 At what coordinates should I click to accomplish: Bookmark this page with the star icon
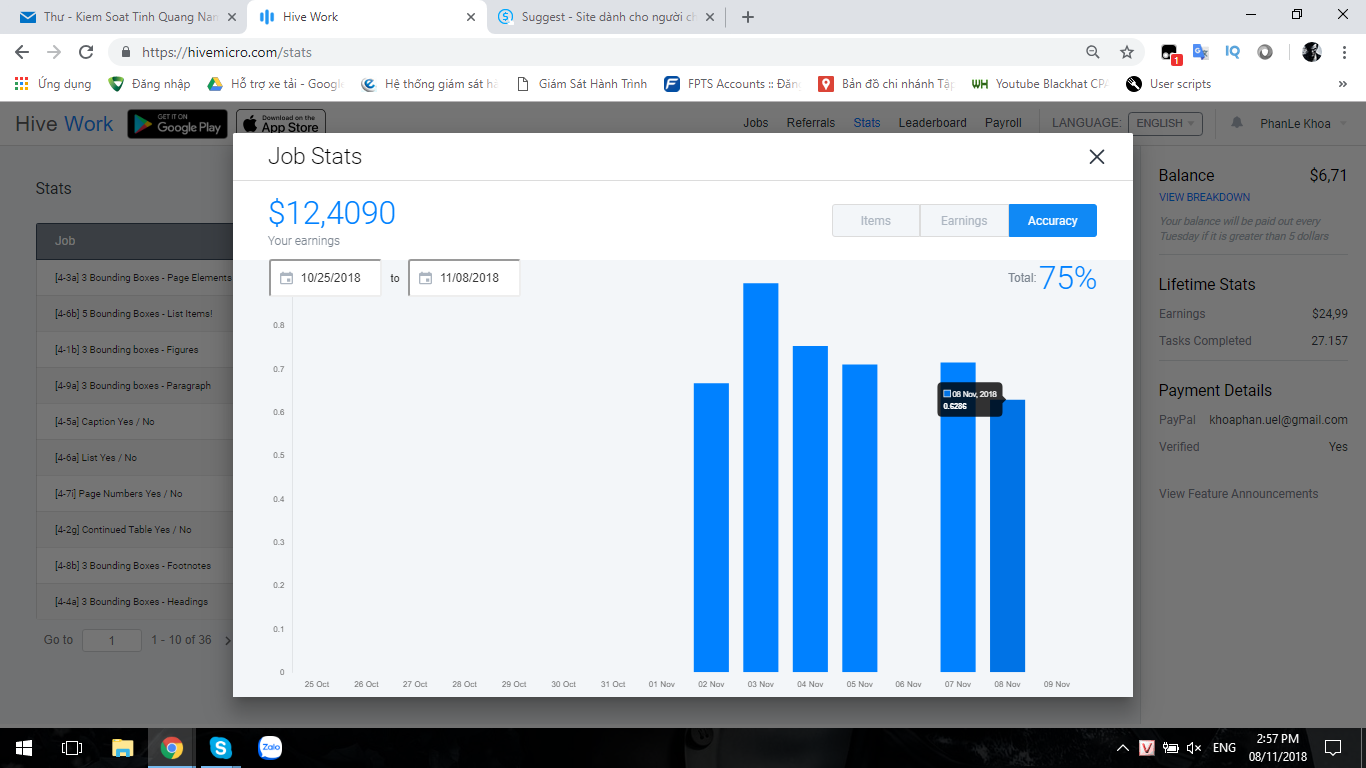point(1127,52)
